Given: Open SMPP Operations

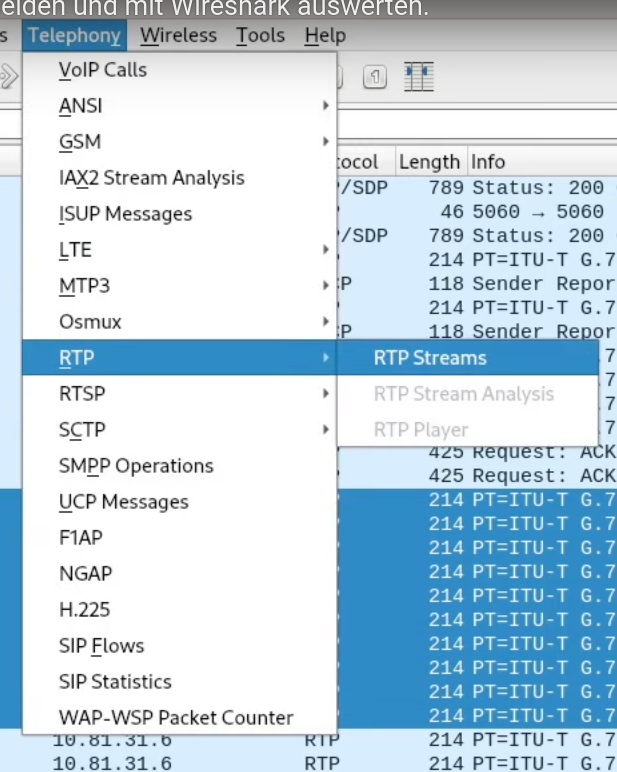Looking at the screenshot, I should [x=180, y=465].
